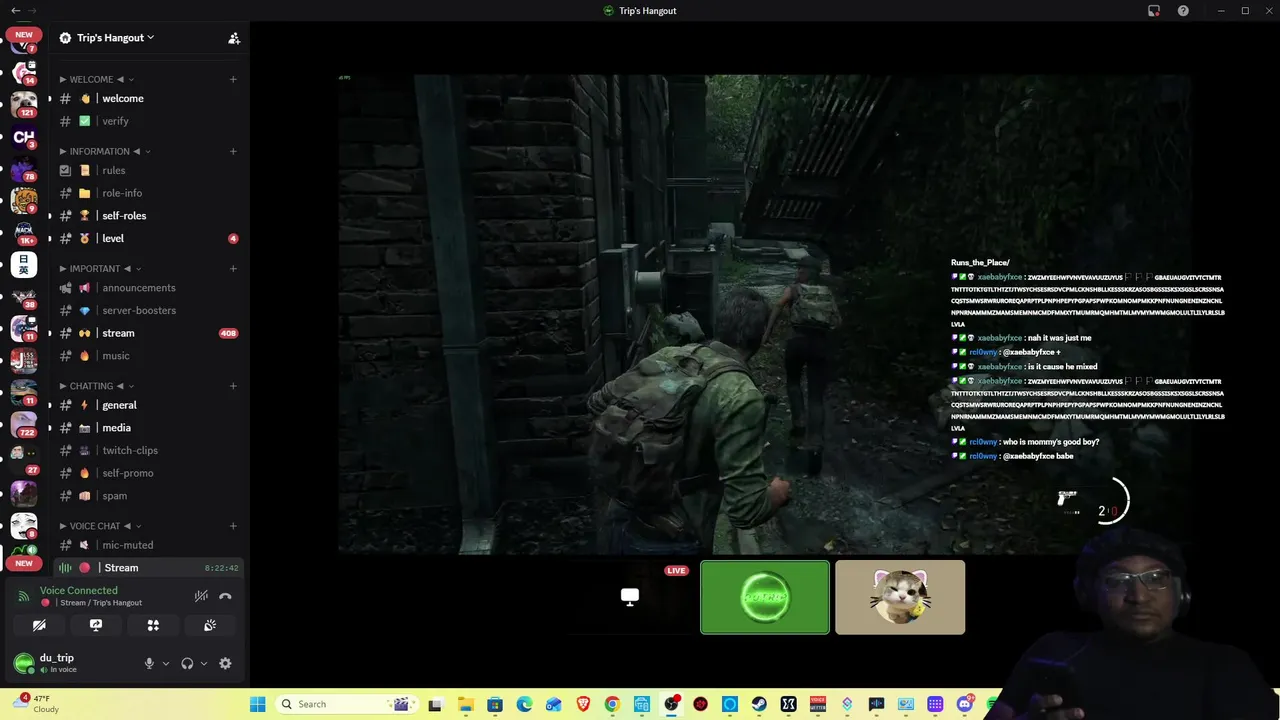Open the welcome channel
The image size is (1280, 720).
pyautogui.click(x=149, y=99)
